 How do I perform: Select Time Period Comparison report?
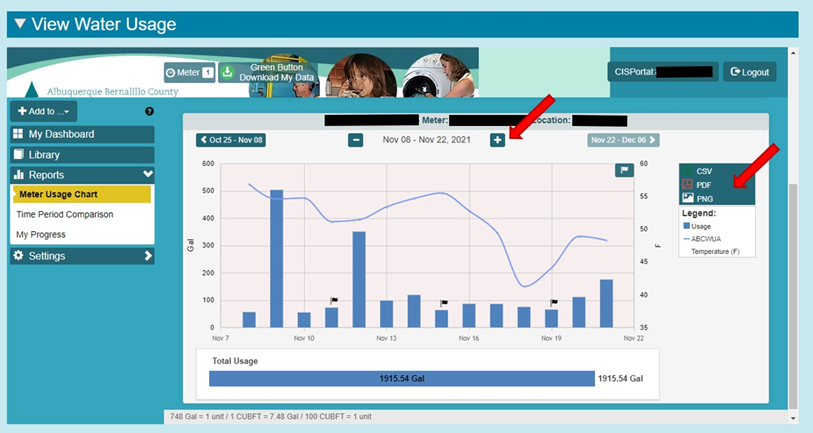point(64,214)
